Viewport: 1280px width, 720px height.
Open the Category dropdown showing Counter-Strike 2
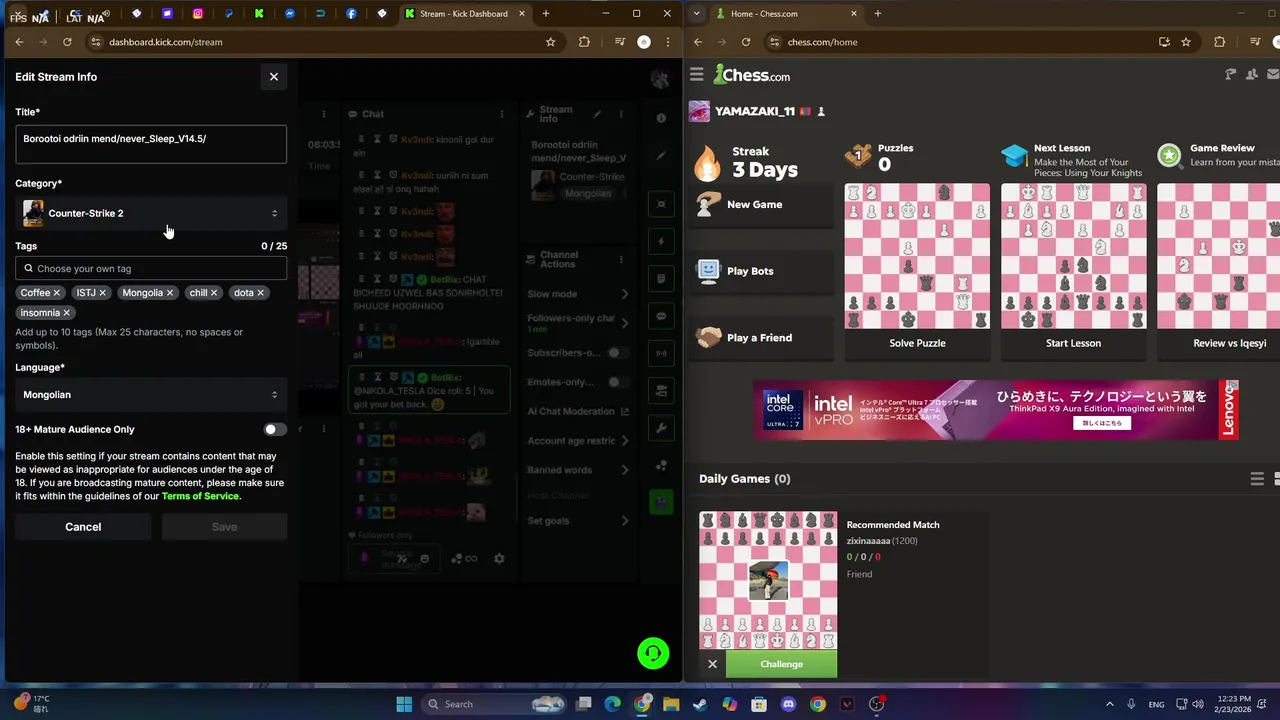pos(151,213)
